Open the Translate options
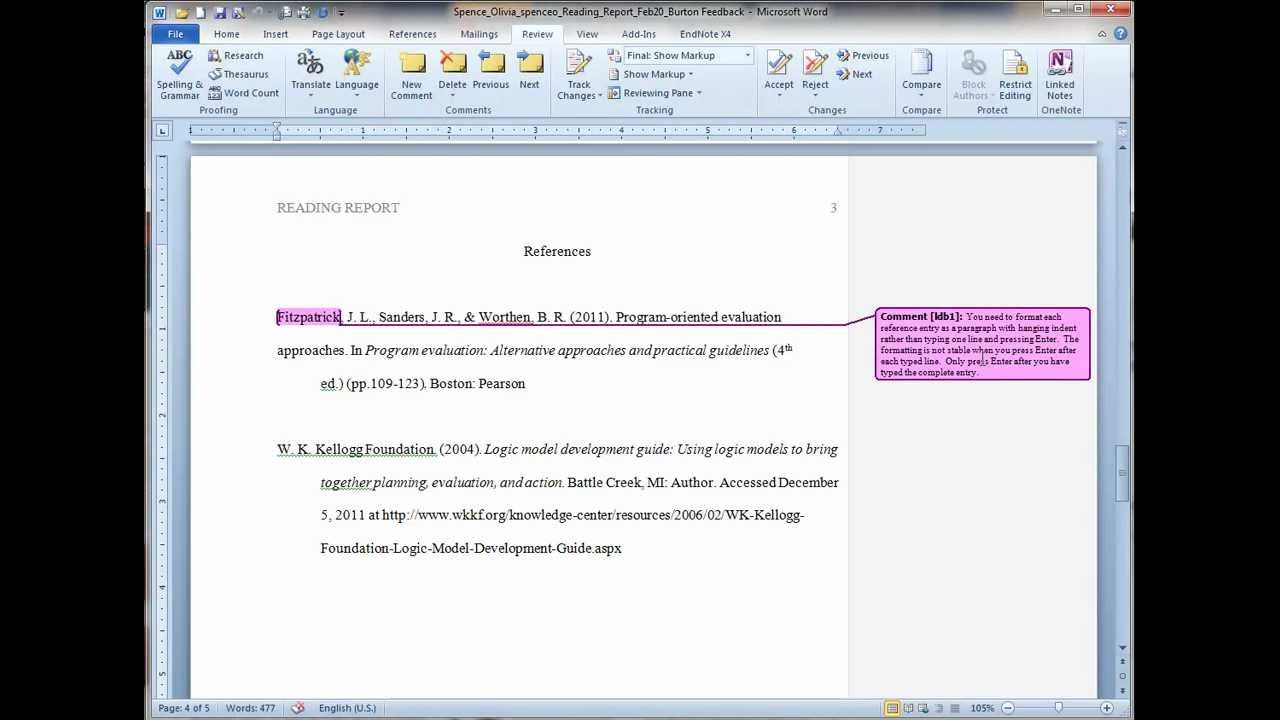This screenshot has width=1280, height=720. click(x=310, y=75)
